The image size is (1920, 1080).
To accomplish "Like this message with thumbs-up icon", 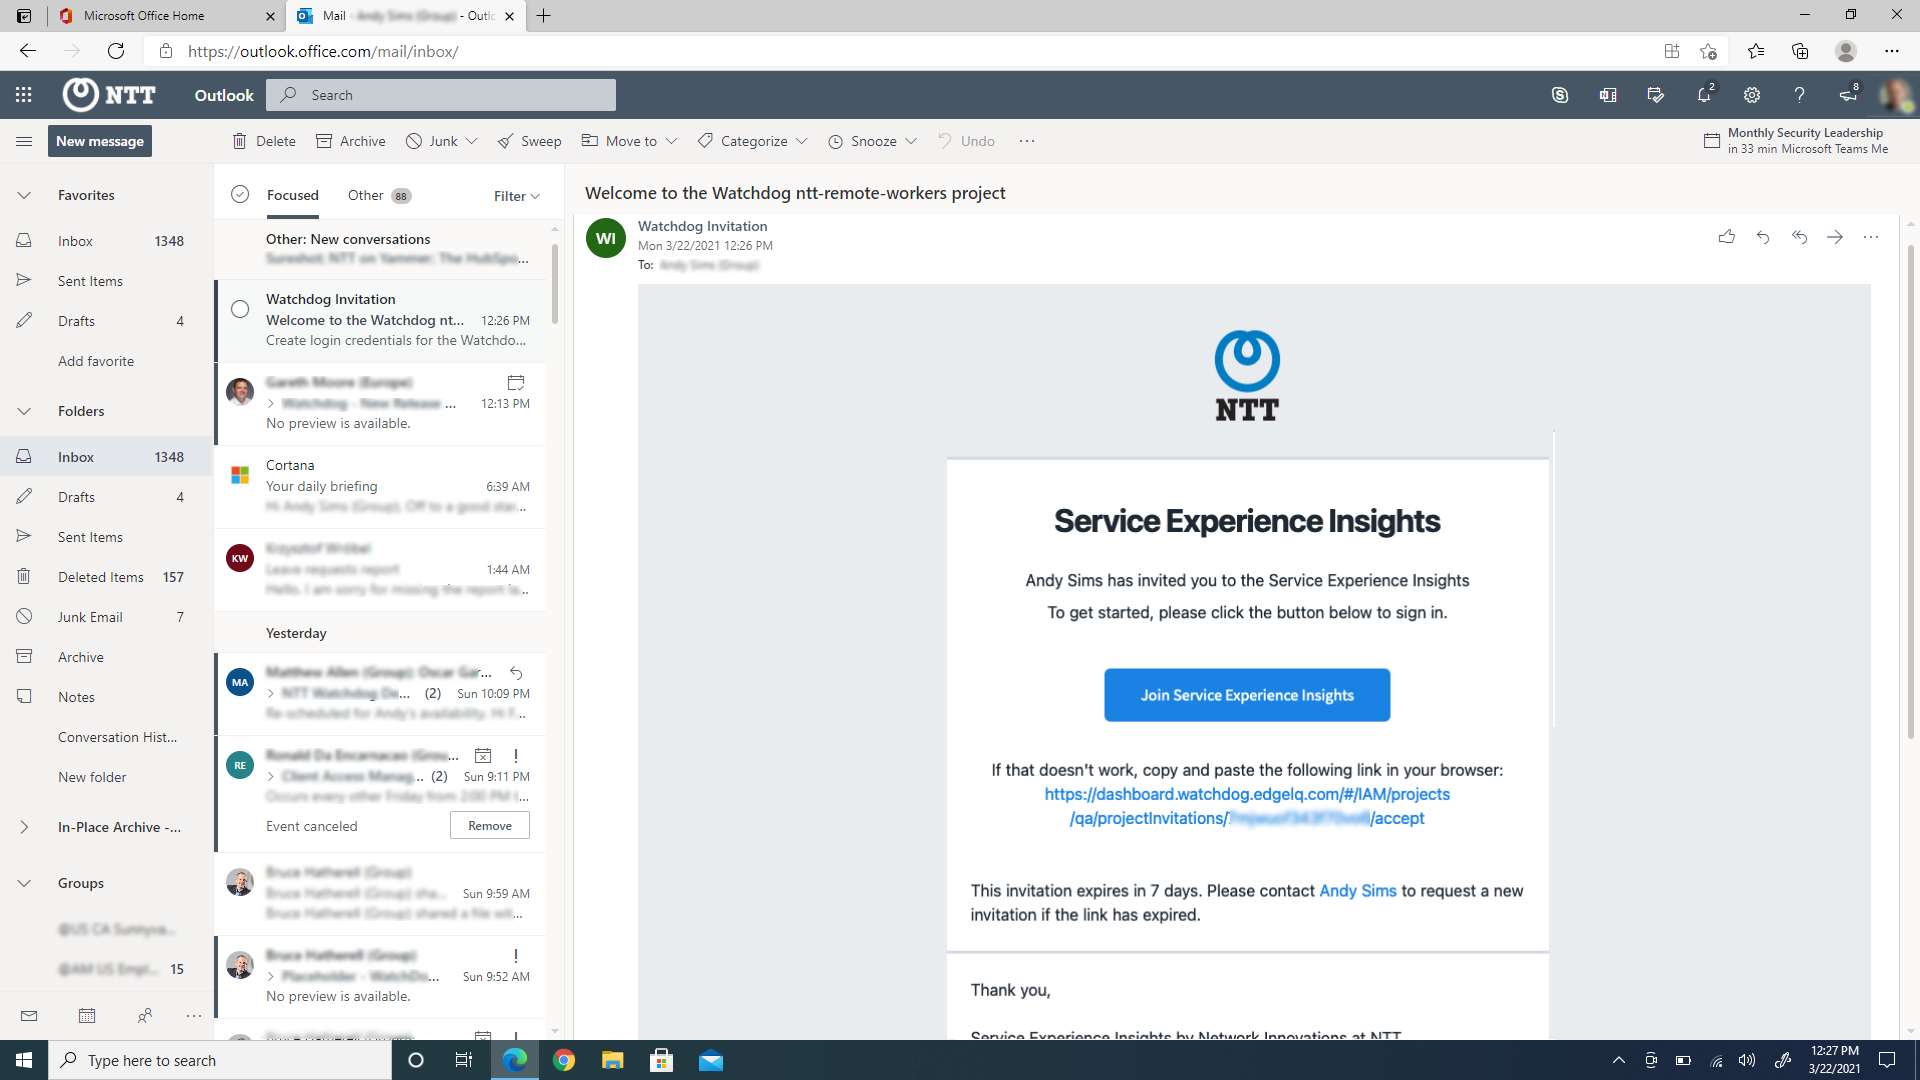I will 1727,237.
